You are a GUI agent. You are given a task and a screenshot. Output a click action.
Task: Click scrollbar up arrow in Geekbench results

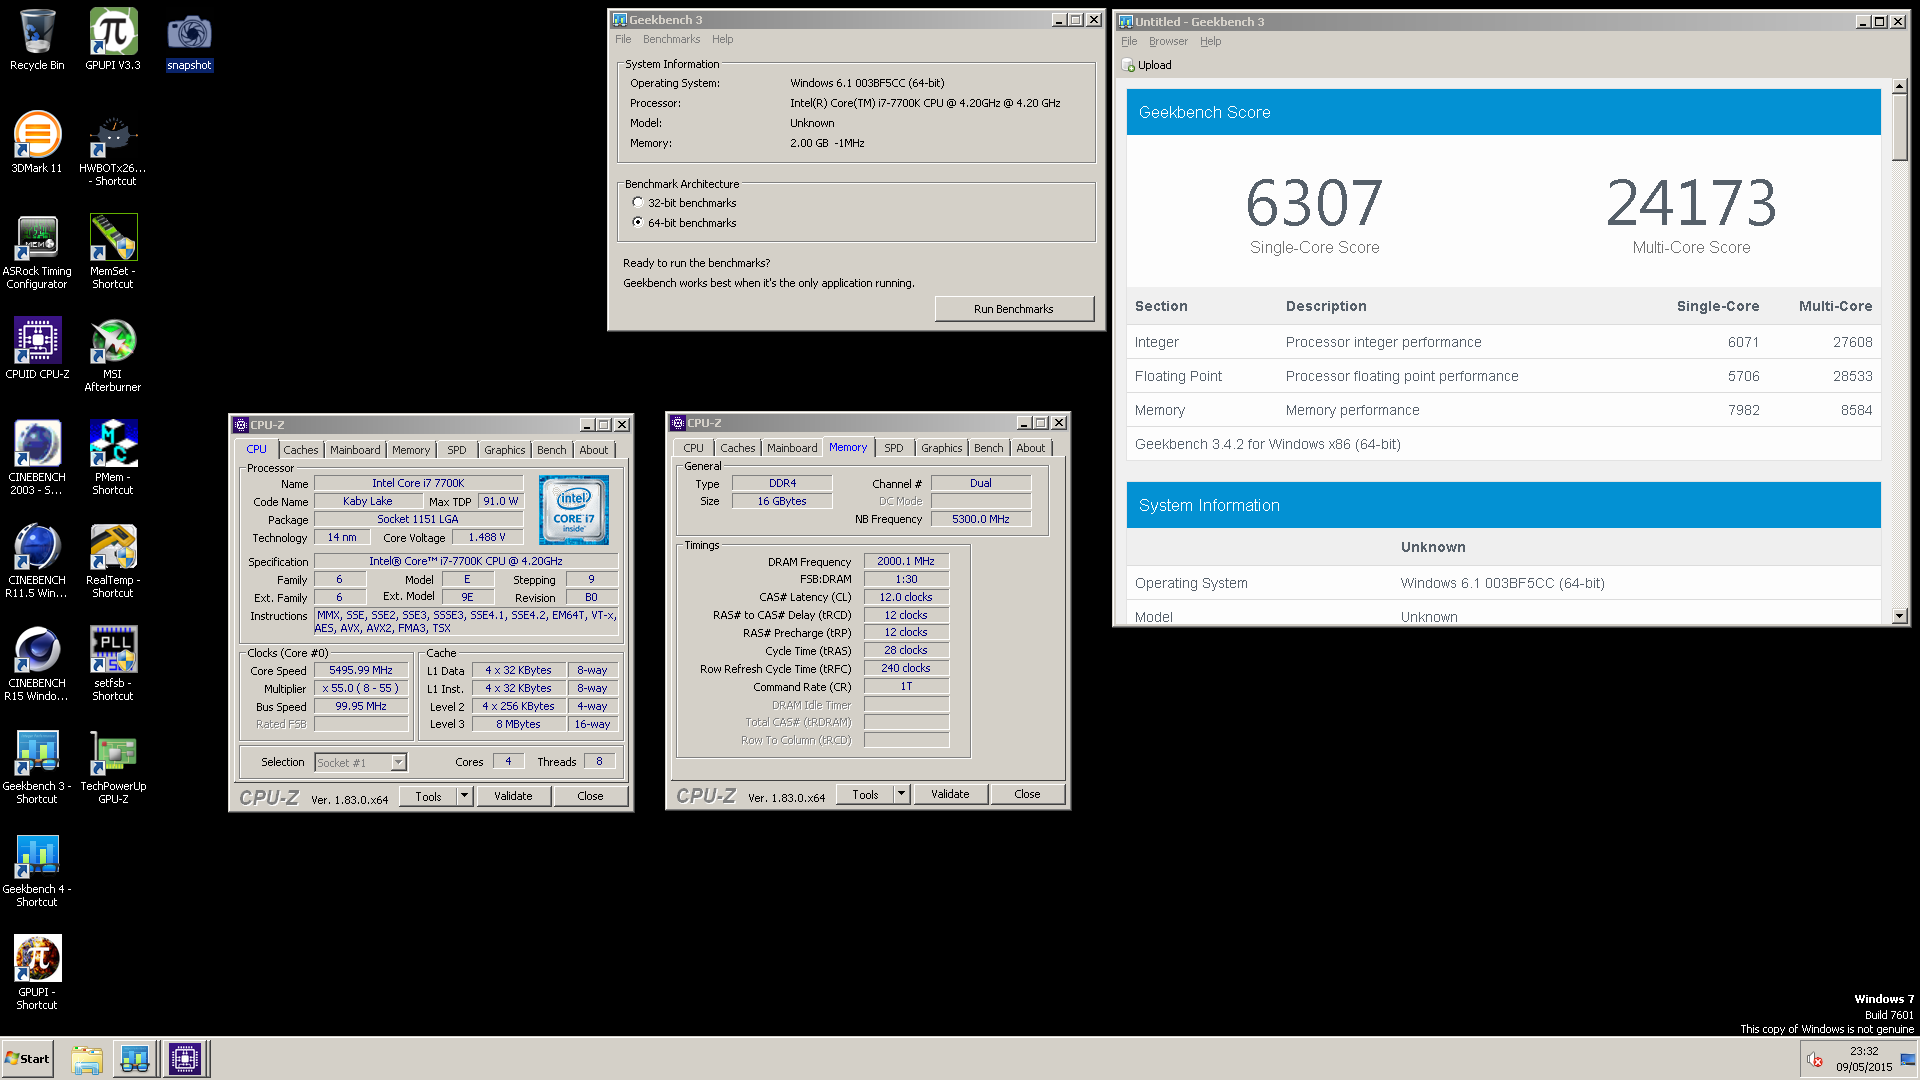point(1899,86)
